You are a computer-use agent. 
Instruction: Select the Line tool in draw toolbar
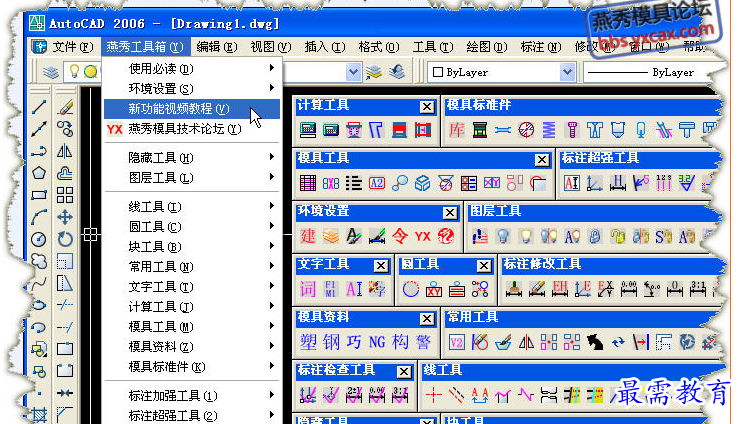pyautogui.click(x=39, y=107)
